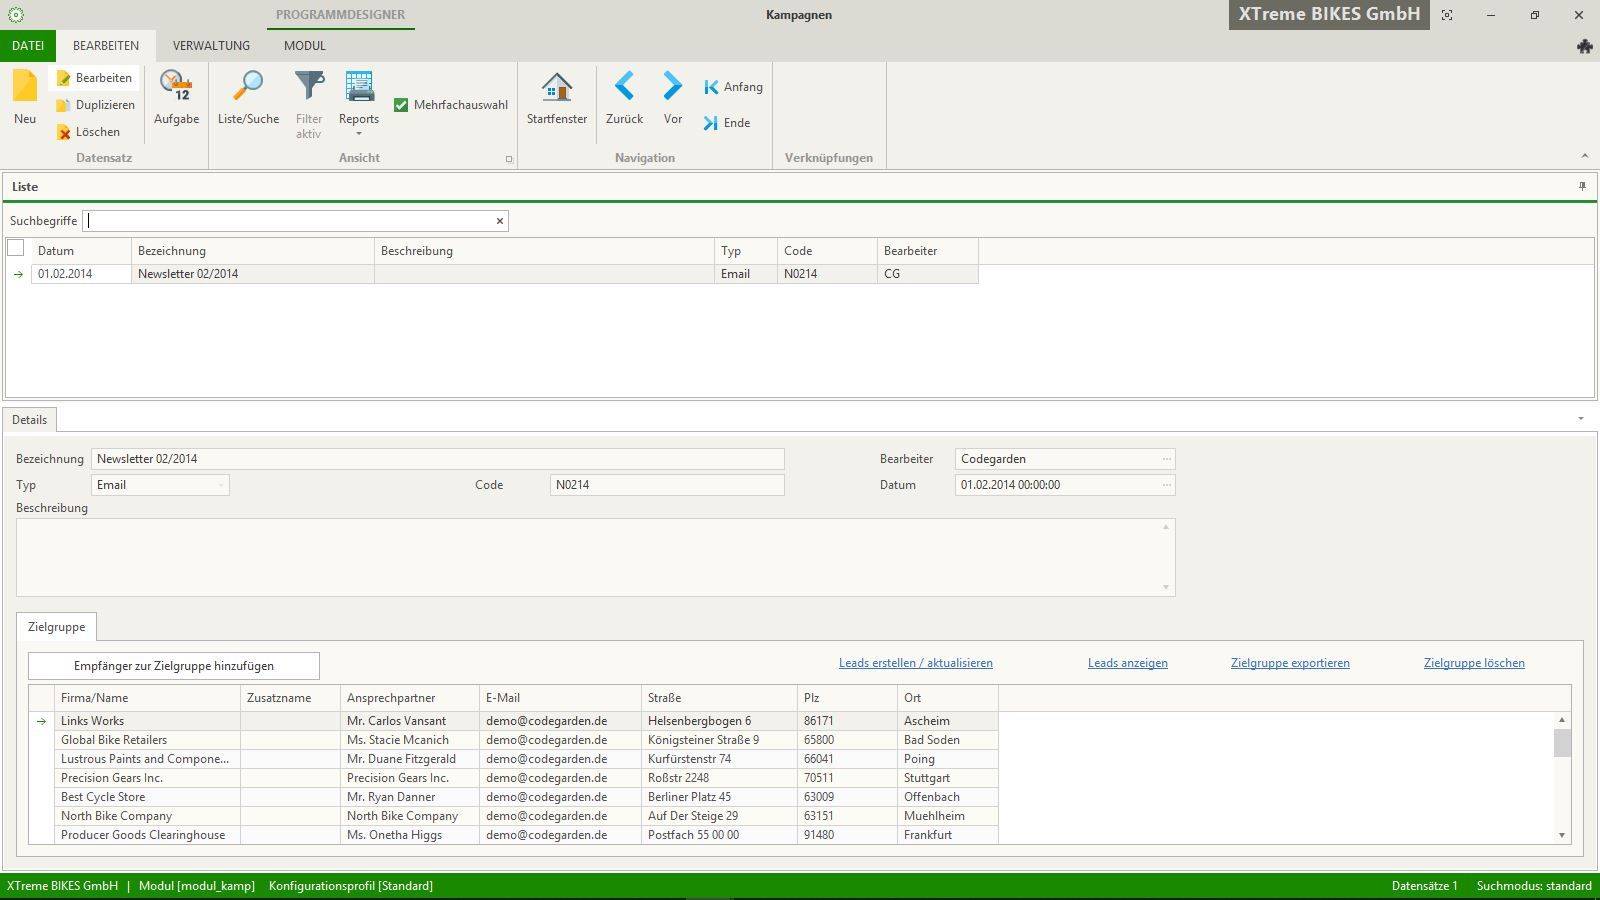Open the Typ Email combo box
Viewport: 1600px width, 900px height.
pos(220,485)
